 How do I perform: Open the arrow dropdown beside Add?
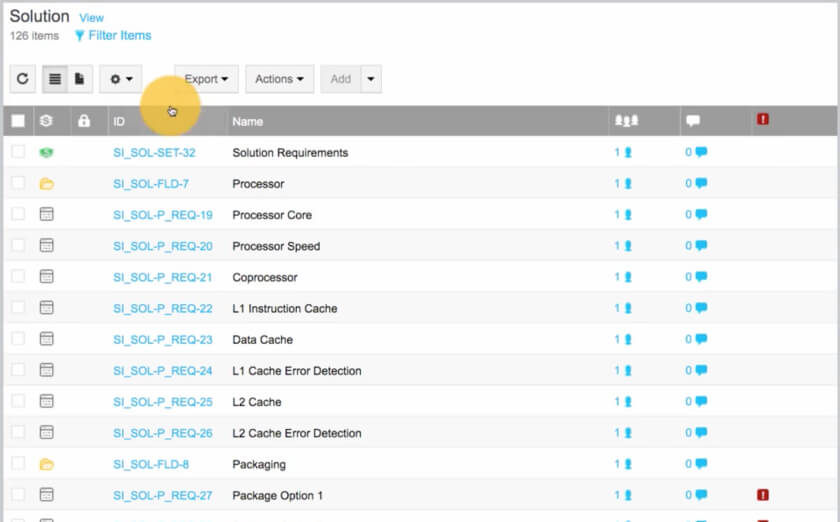pyautogui.click(x=371, y=79)
